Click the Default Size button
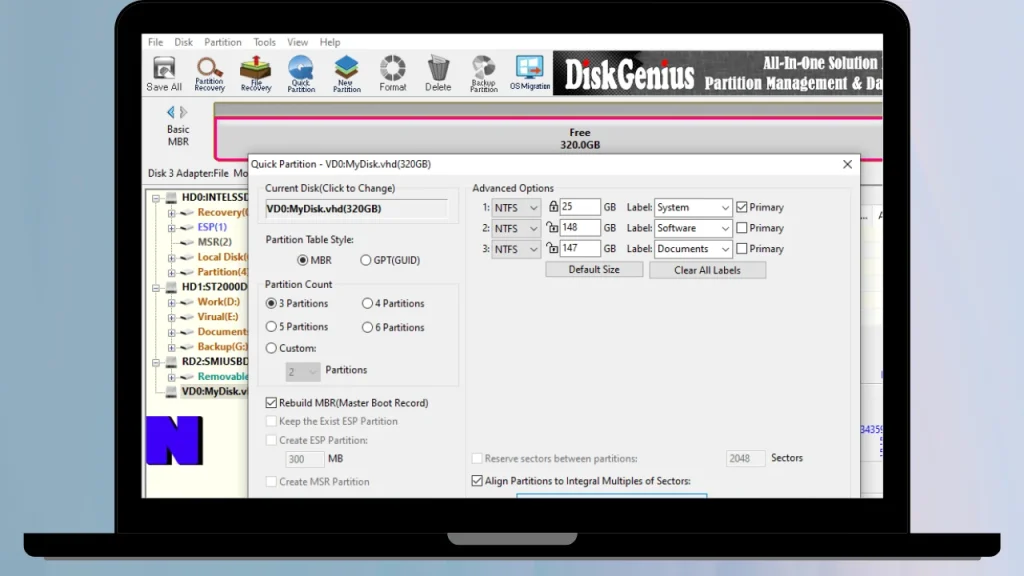Viewport: 1024px width, 576px height. point(594,270)
